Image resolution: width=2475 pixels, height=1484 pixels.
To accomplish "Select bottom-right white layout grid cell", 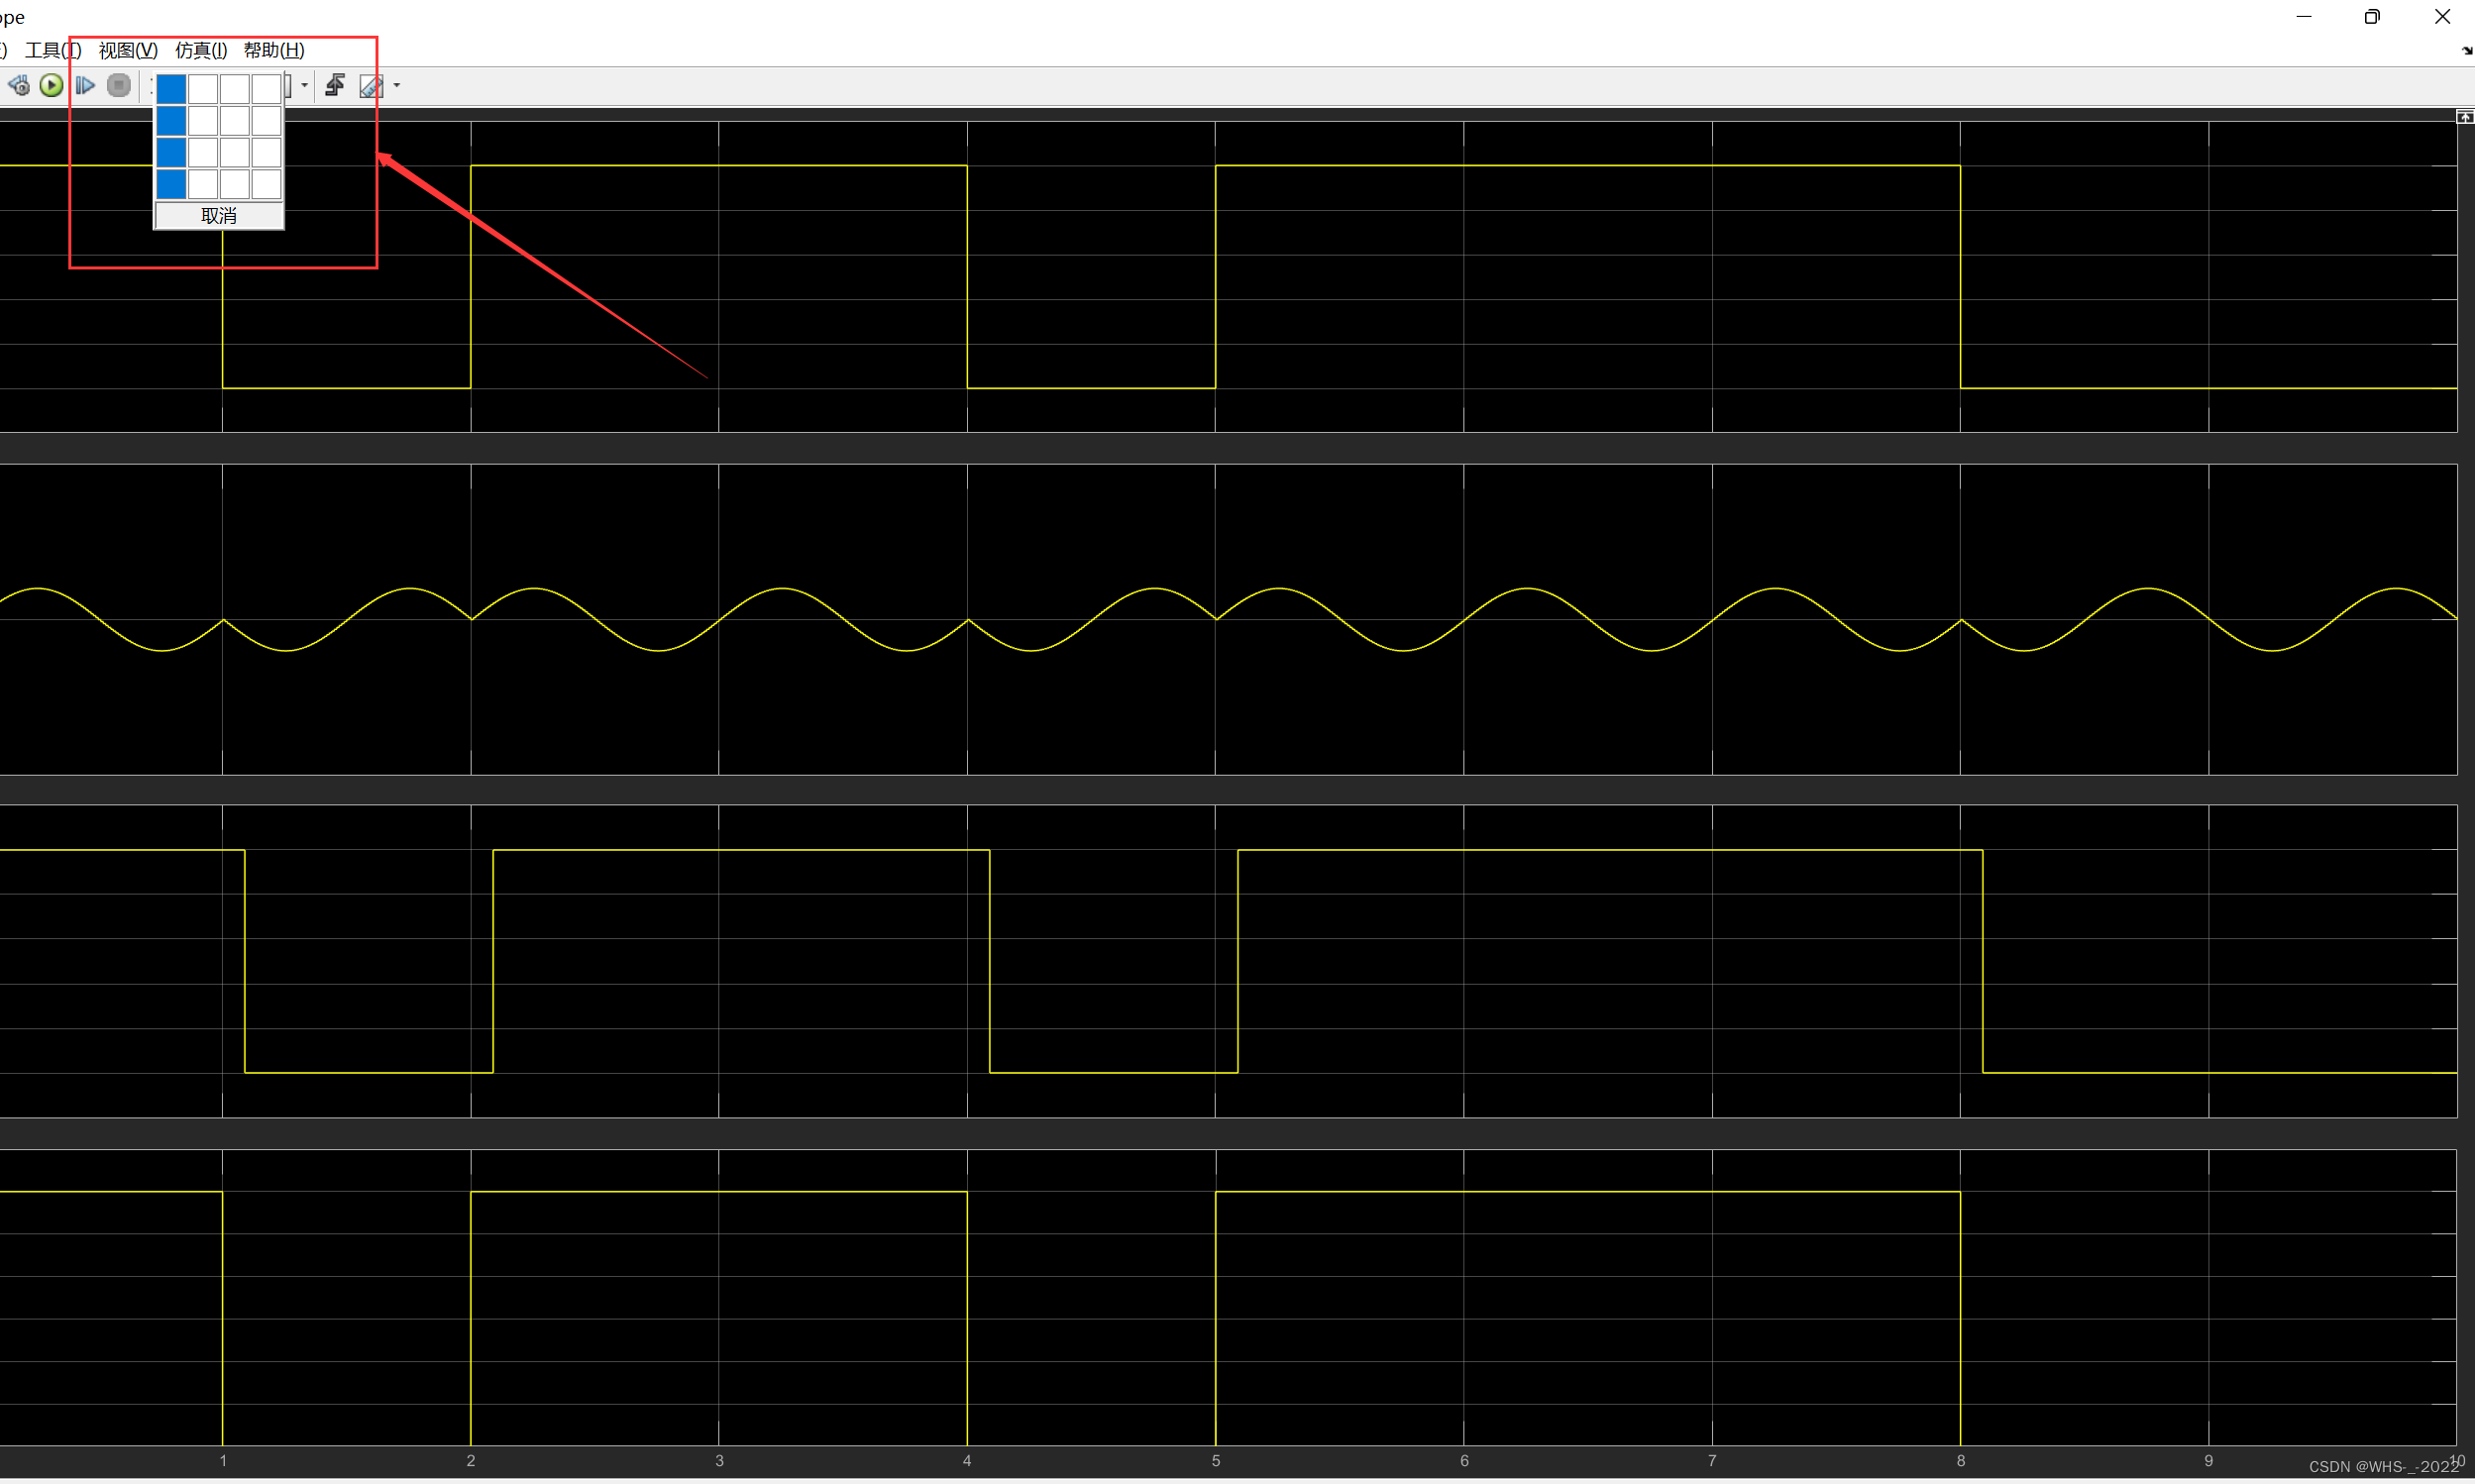I will (x=266, y=184).
